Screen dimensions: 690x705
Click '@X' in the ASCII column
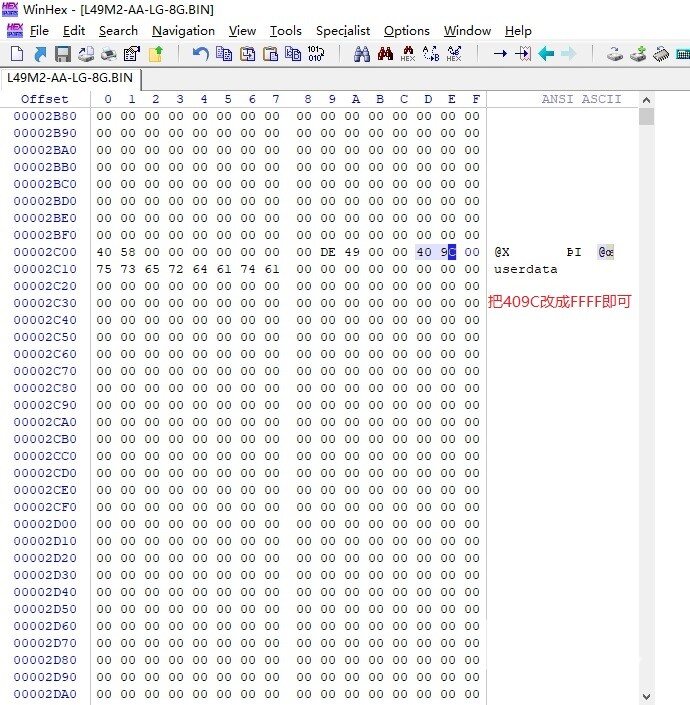[x=502, y=252]
